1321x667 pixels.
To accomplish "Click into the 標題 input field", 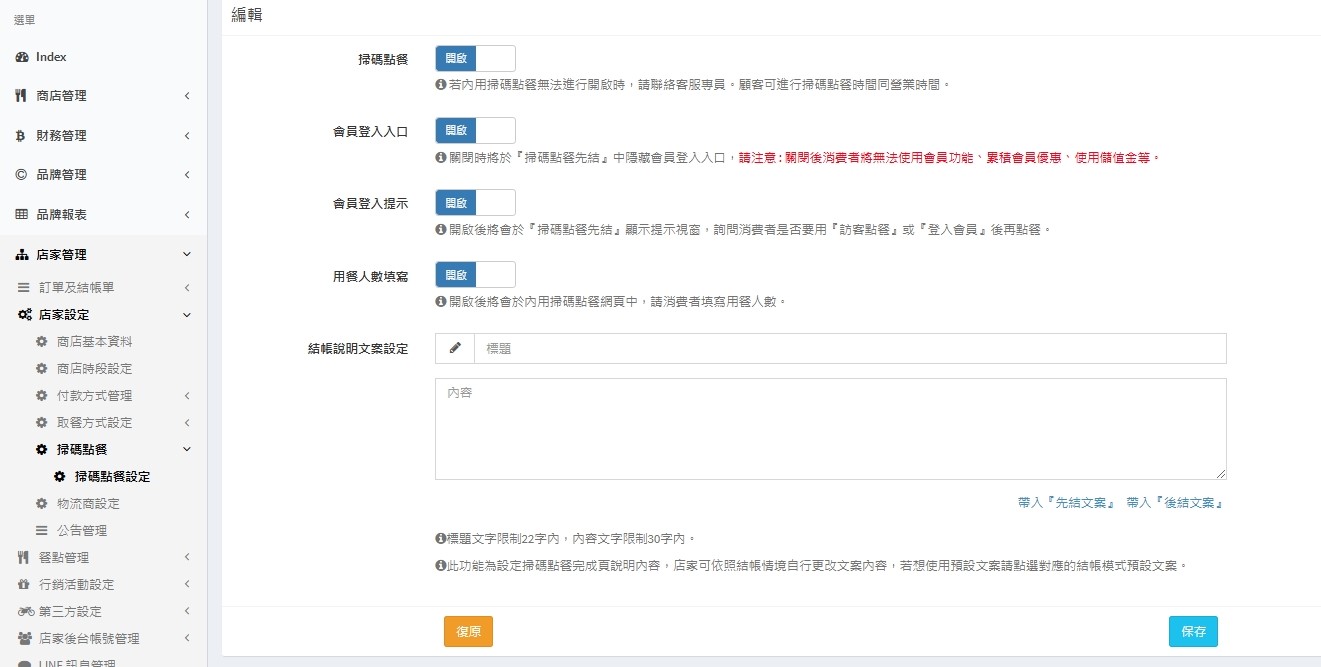I will (x=850, y=348).
